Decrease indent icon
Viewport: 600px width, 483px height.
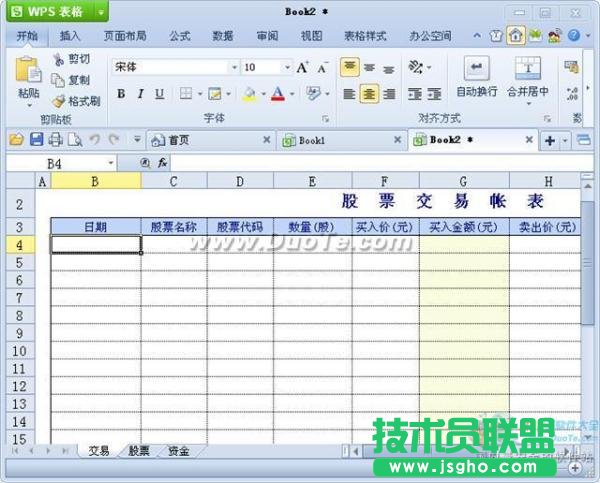click(x=415, y=94)
